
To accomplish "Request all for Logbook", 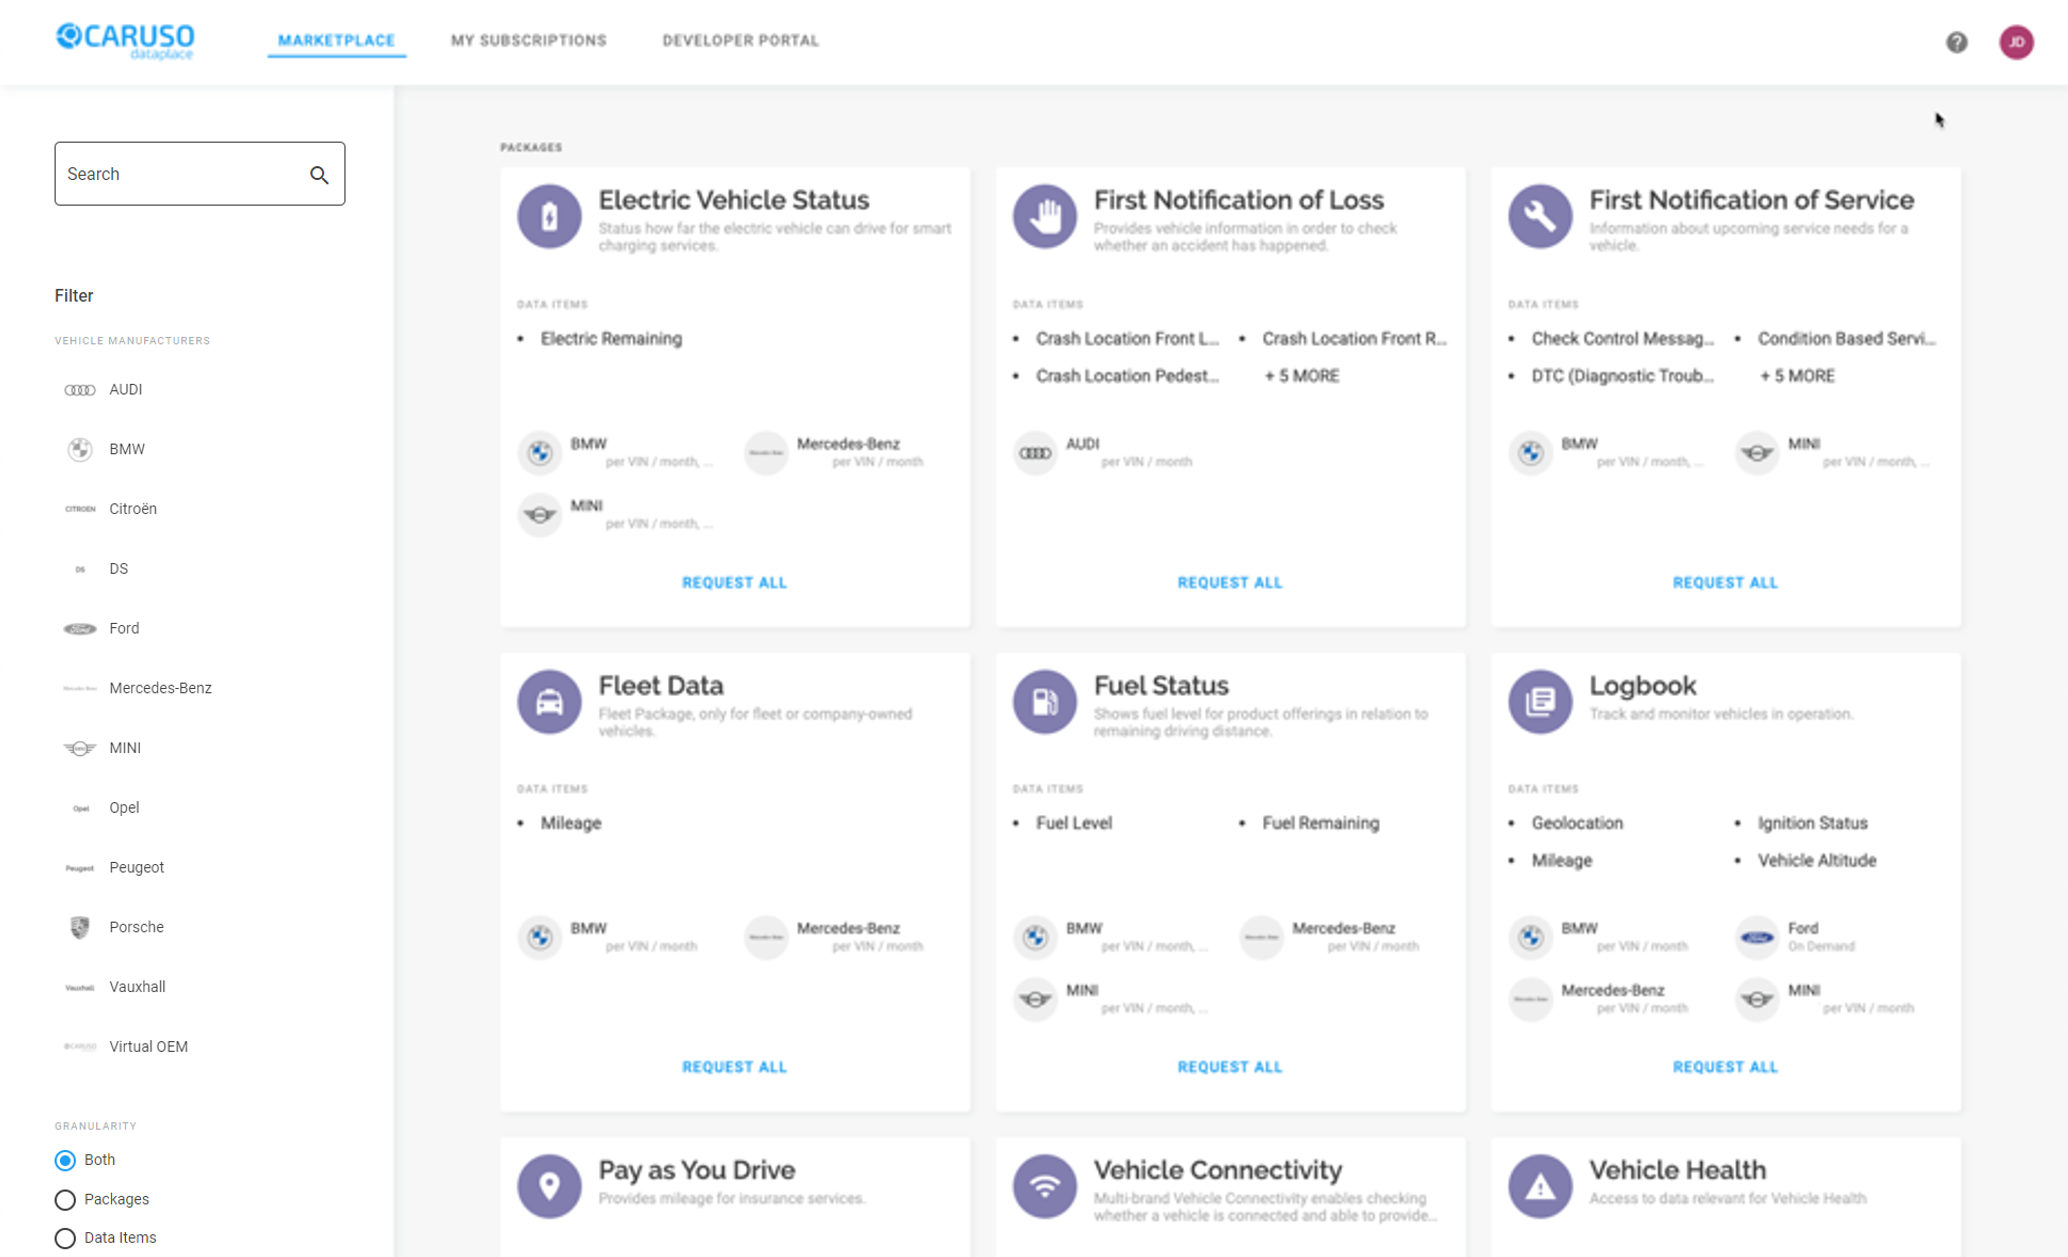I will pos(1725,1067).
